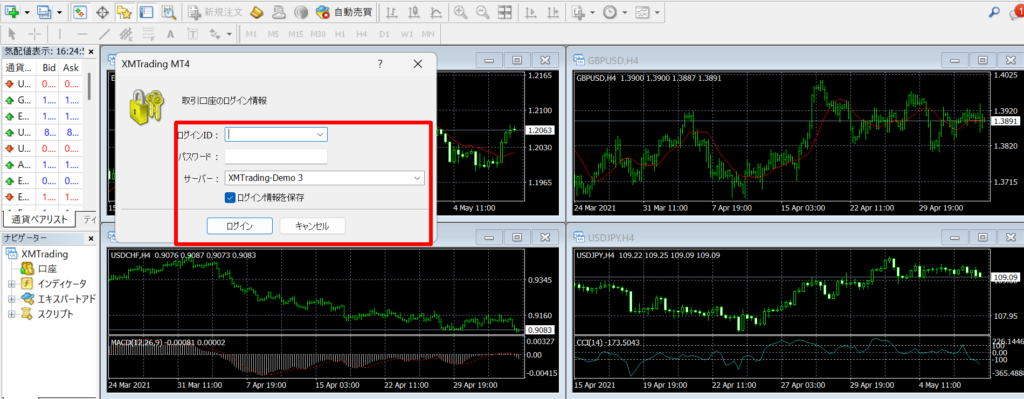Select the draw trendline tool
This screenshot has width=1024, height=399.
coord(104,33)
